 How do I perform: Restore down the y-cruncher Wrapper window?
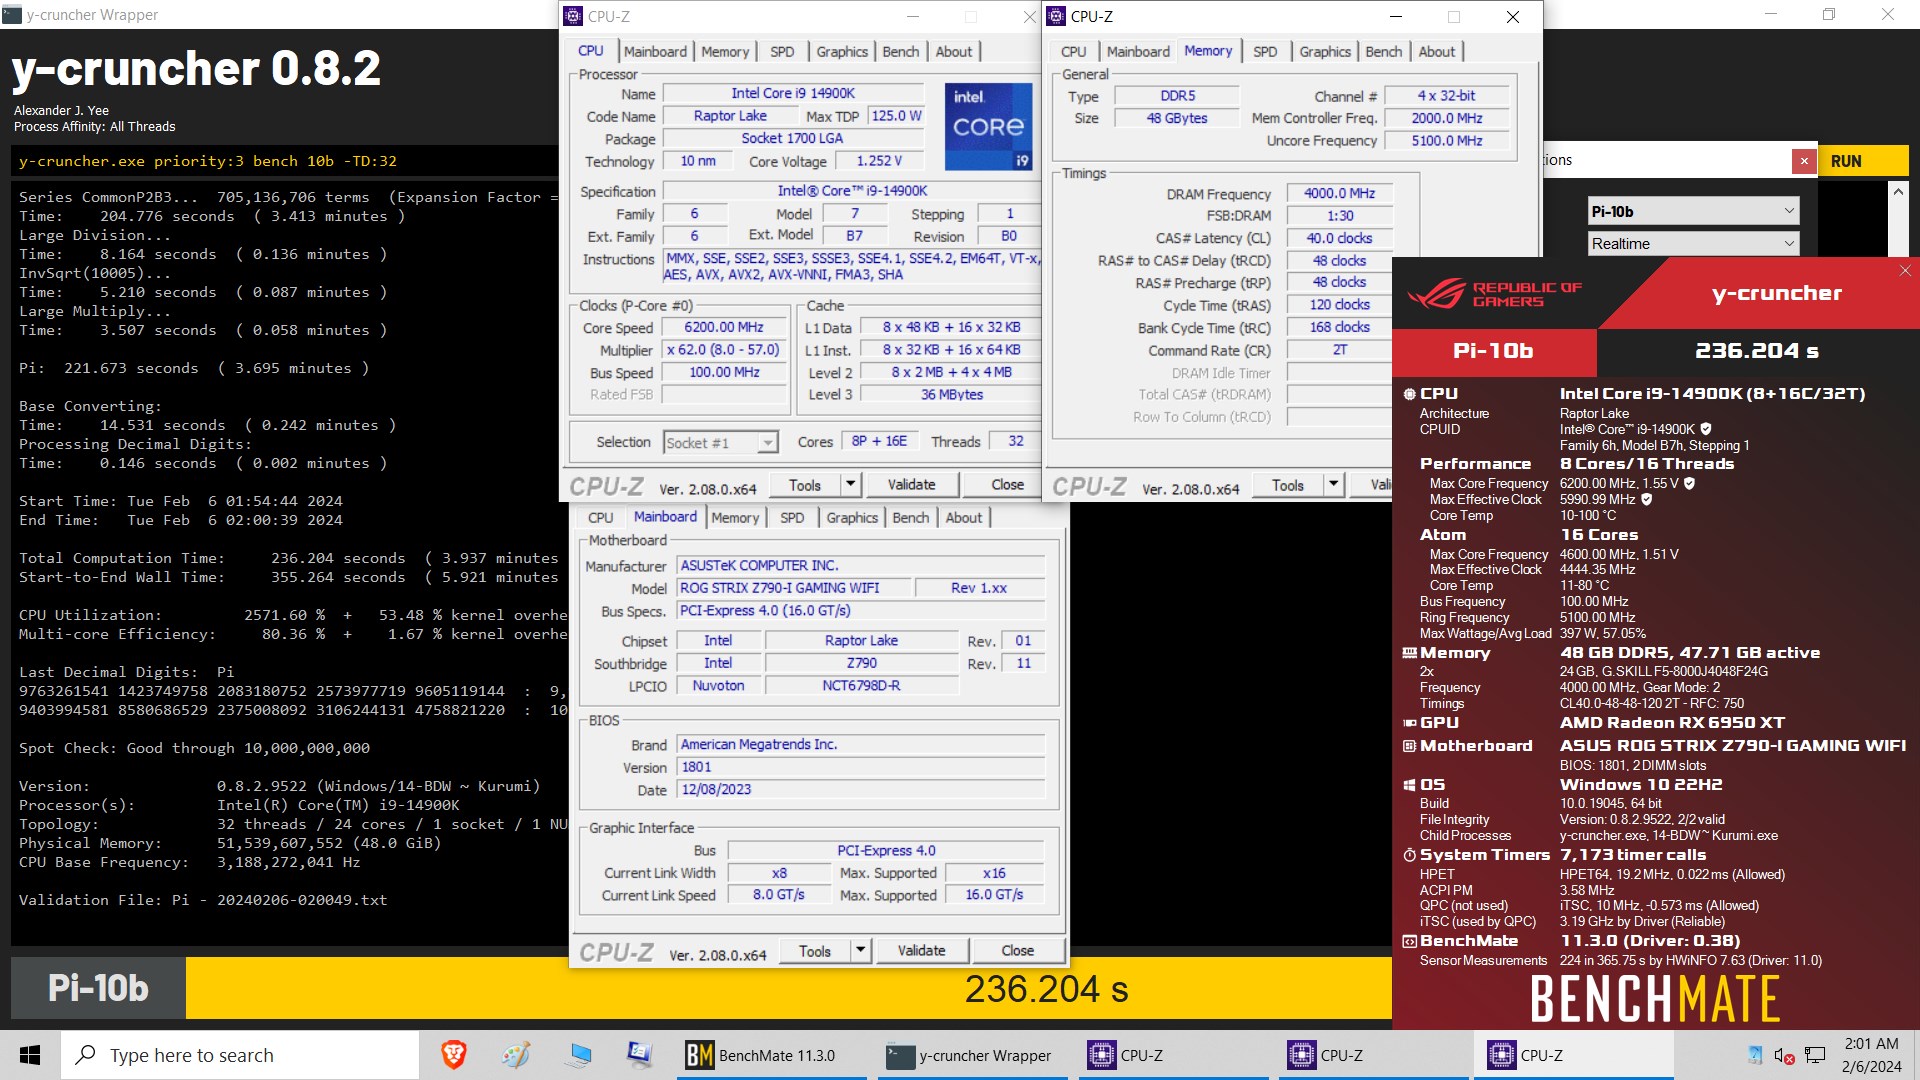(1828, 15)
